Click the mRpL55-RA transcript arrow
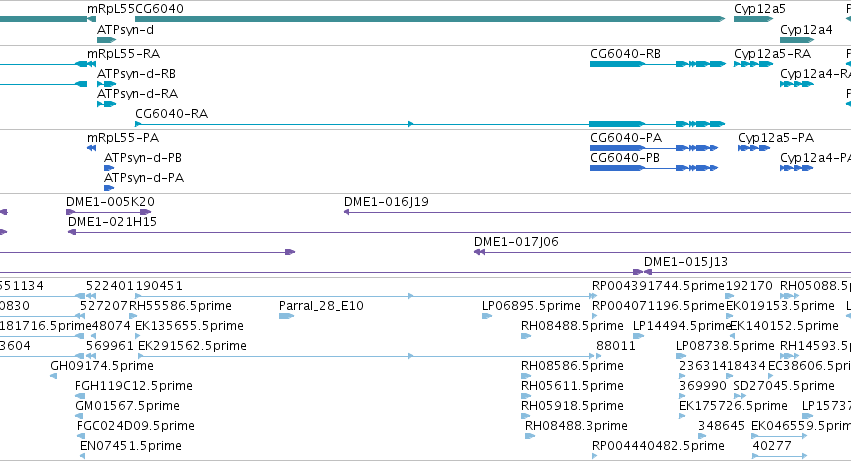The image size is (851, 461). click(x=81, y=64)
